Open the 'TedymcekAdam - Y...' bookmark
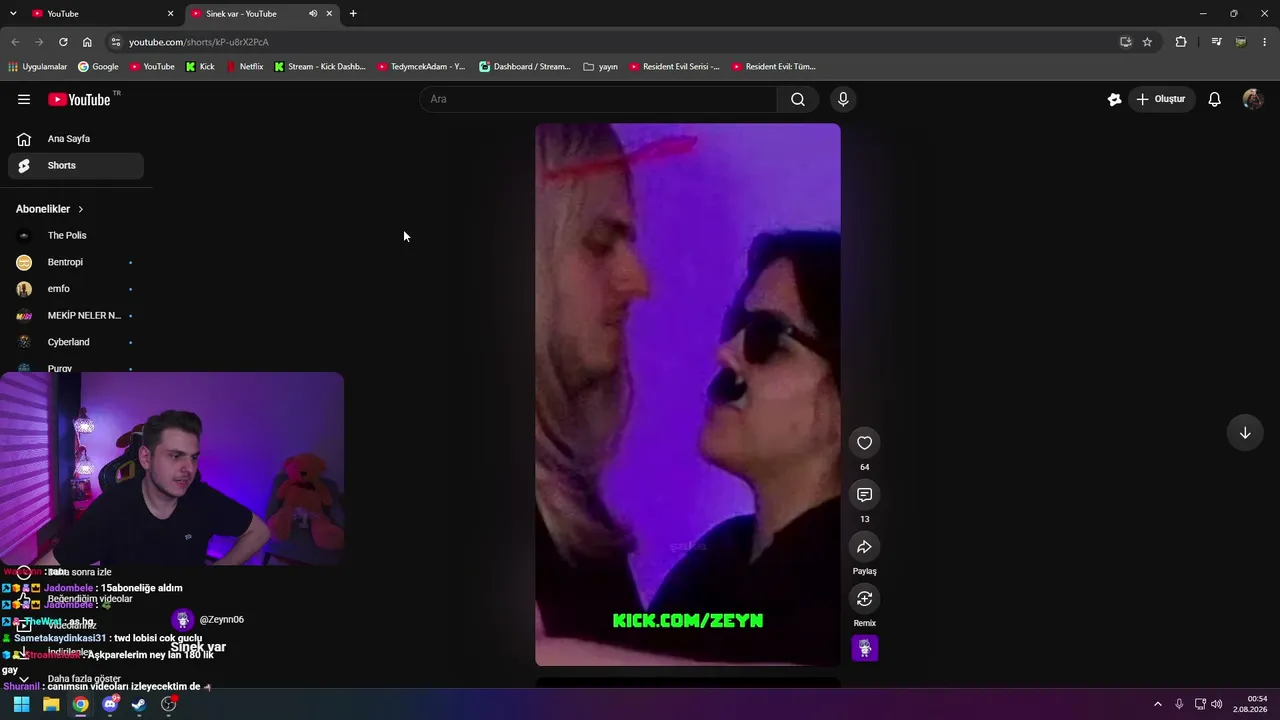Image resolution: width=1280 pixels, height=720 pixels. (421, 67)
